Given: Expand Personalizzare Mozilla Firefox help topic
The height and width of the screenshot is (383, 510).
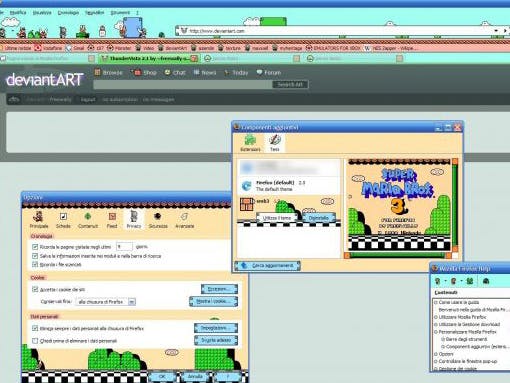Looking at the screenshot, I should [x=435, y=332].
